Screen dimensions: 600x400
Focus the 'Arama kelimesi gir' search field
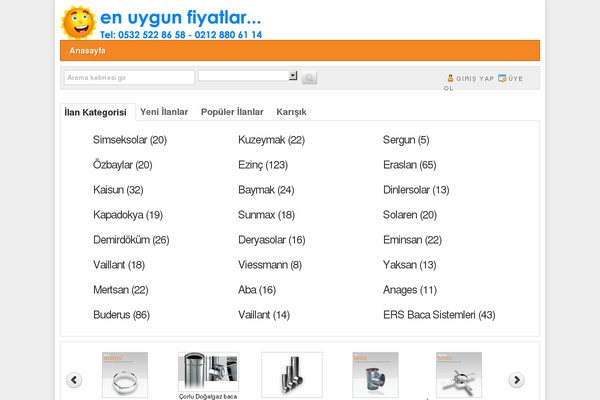[x=129, y=78]
